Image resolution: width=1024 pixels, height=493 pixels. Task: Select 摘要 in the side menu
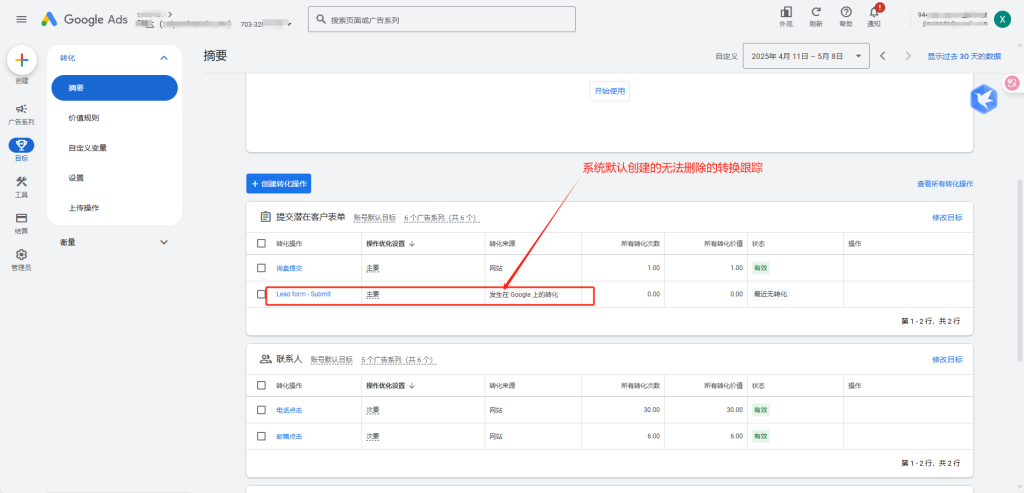pyautogui.click(x=114, y=87)
